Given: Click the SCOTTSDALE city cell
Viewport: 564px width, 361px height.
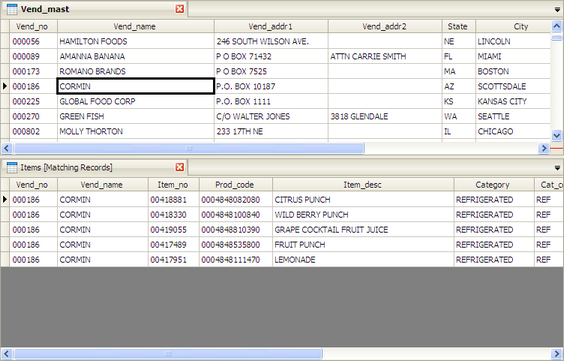Looking at the screenshot, I should (x=513, y=86).
